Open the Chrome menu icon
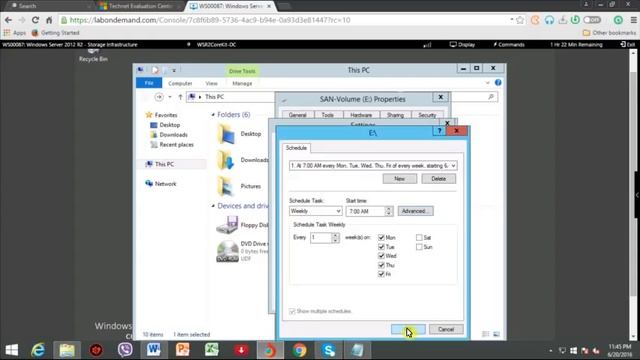The height and width of the screenshot is (360, 640). (x=633, y=20)
